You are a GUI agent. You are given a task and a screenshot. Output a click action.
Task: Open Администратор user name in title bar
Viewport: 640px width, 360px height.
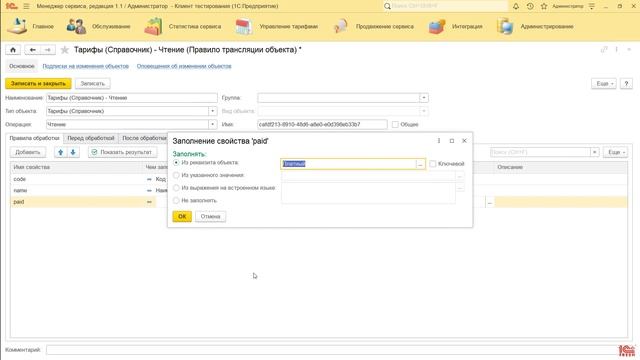click(x=567, y=6)
